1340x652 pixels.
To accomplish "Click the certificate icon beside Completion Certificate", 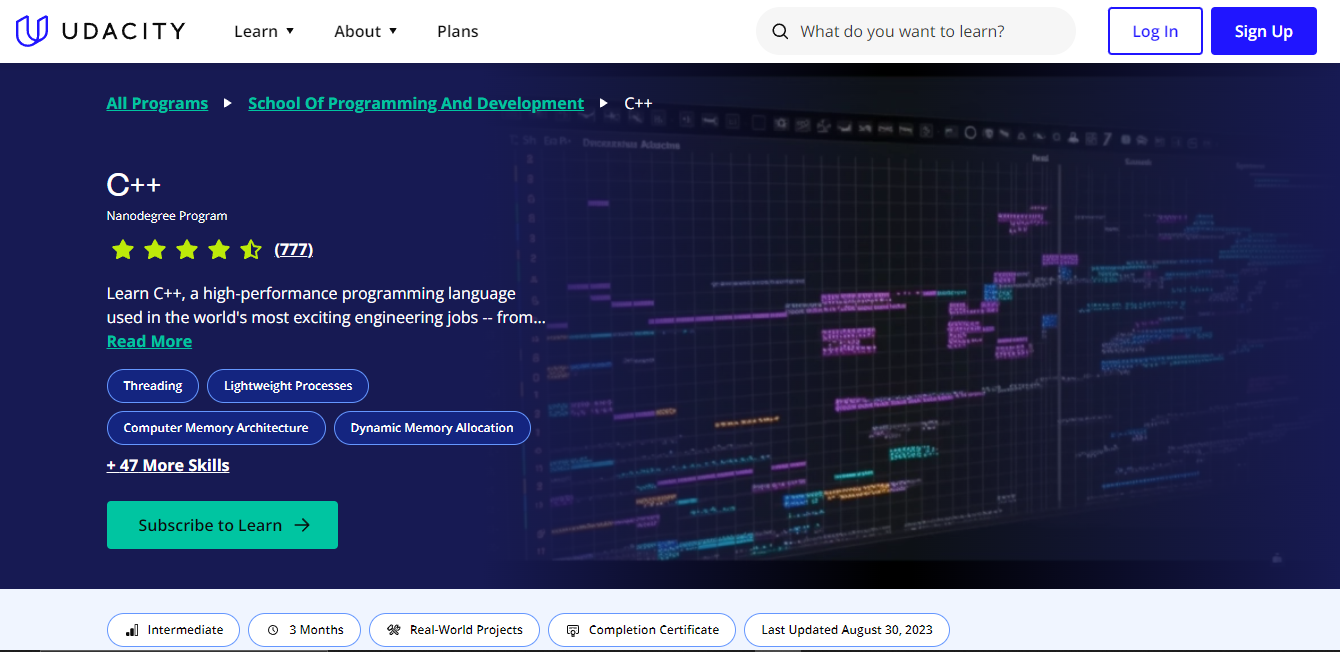I will coord(573,630).
